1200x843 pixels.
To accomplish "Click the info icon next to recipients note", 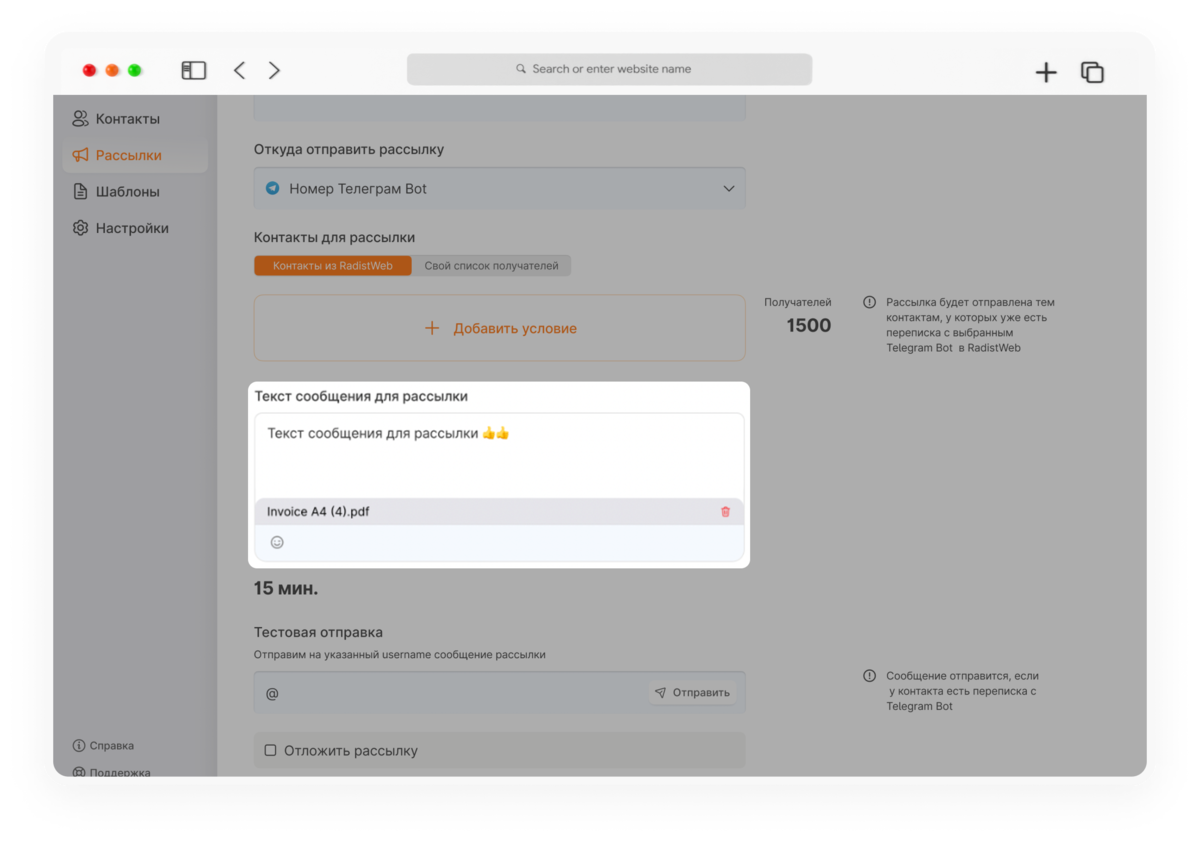I will click(869, 302).
